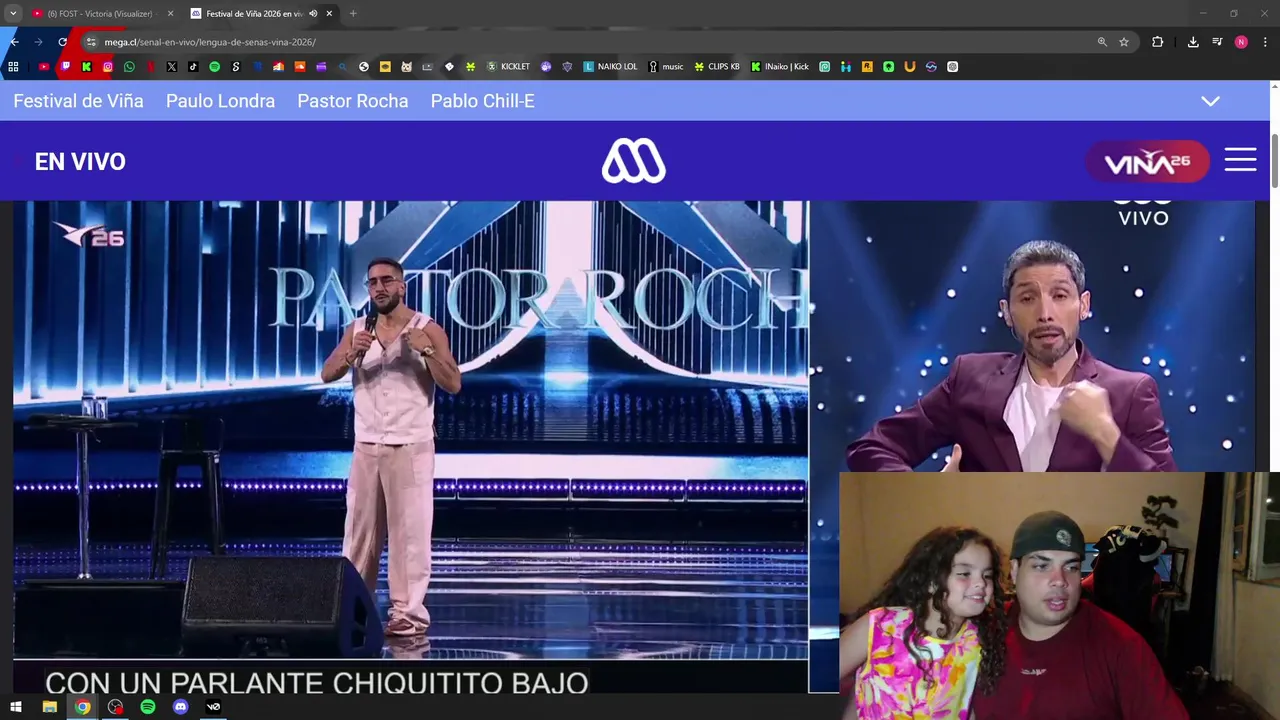Click the zoom magnifier in address bar

(x=1102, y=42)
